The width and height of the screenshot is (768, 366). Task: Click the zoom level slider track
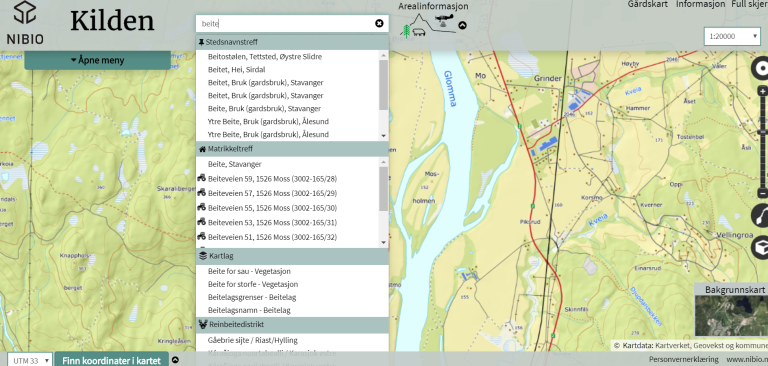click(762, 142)
